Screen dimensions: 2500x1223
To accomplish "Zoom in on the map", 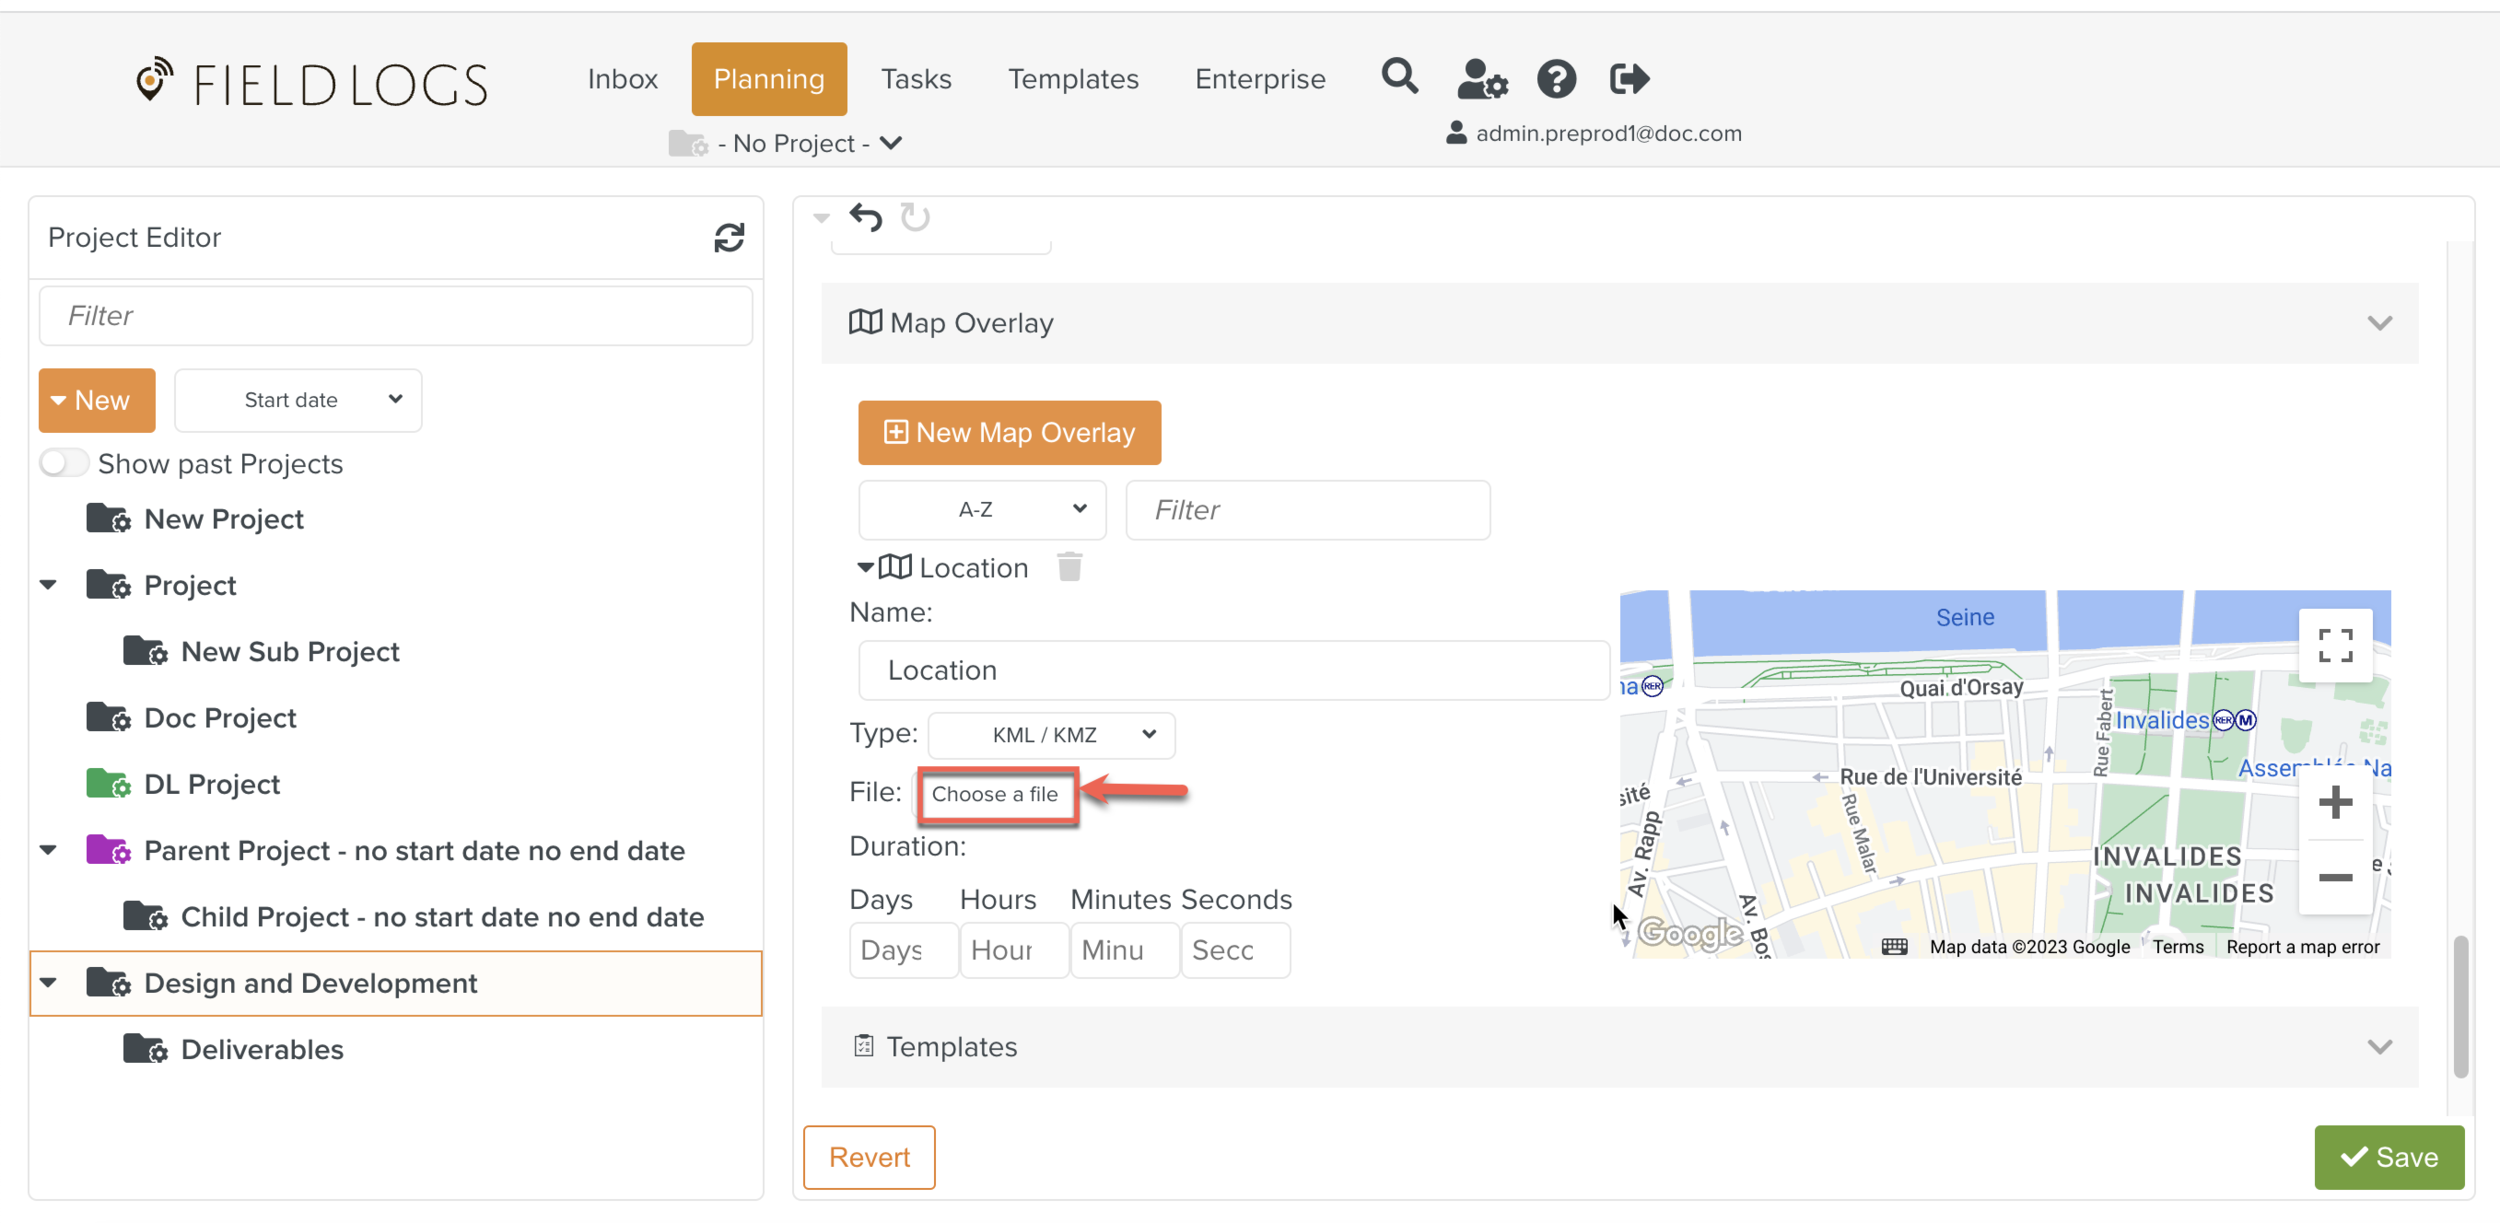I will click(x=2335, y=802).
